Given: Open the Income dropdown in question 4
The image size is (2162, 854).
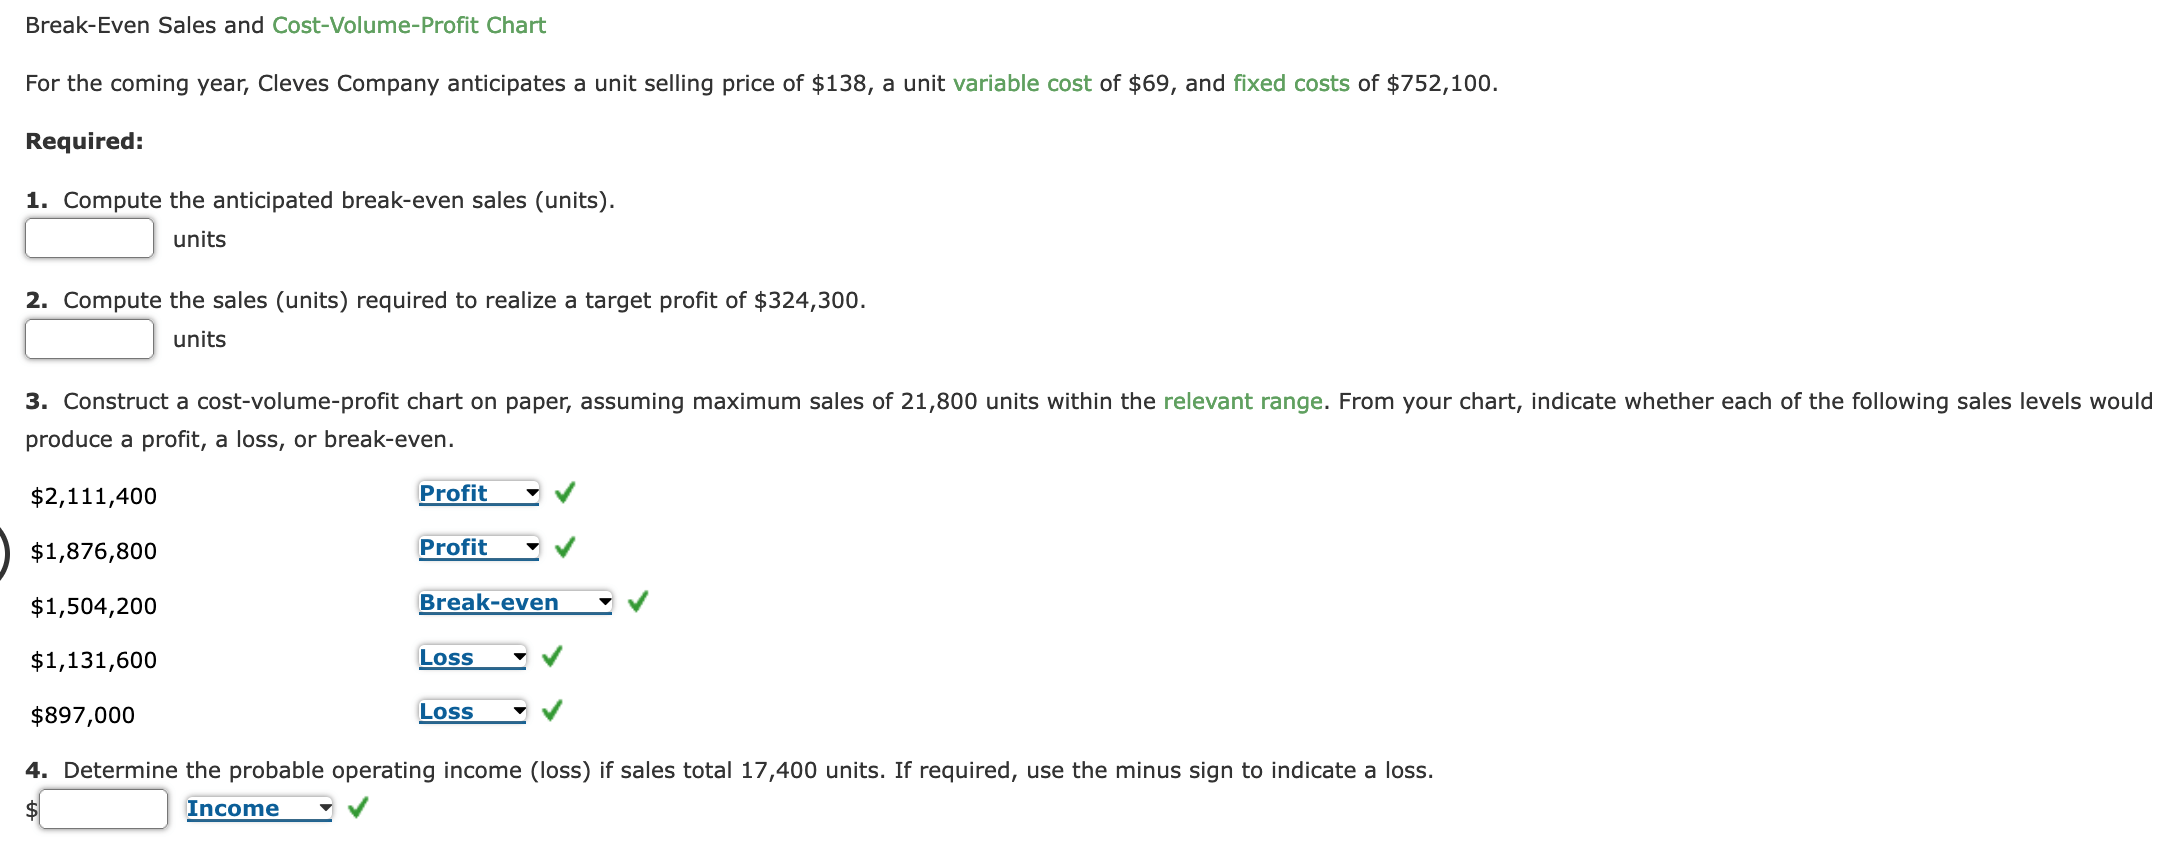Looking at the screenshot, I should pyautogui.click(x=259, y=809).
